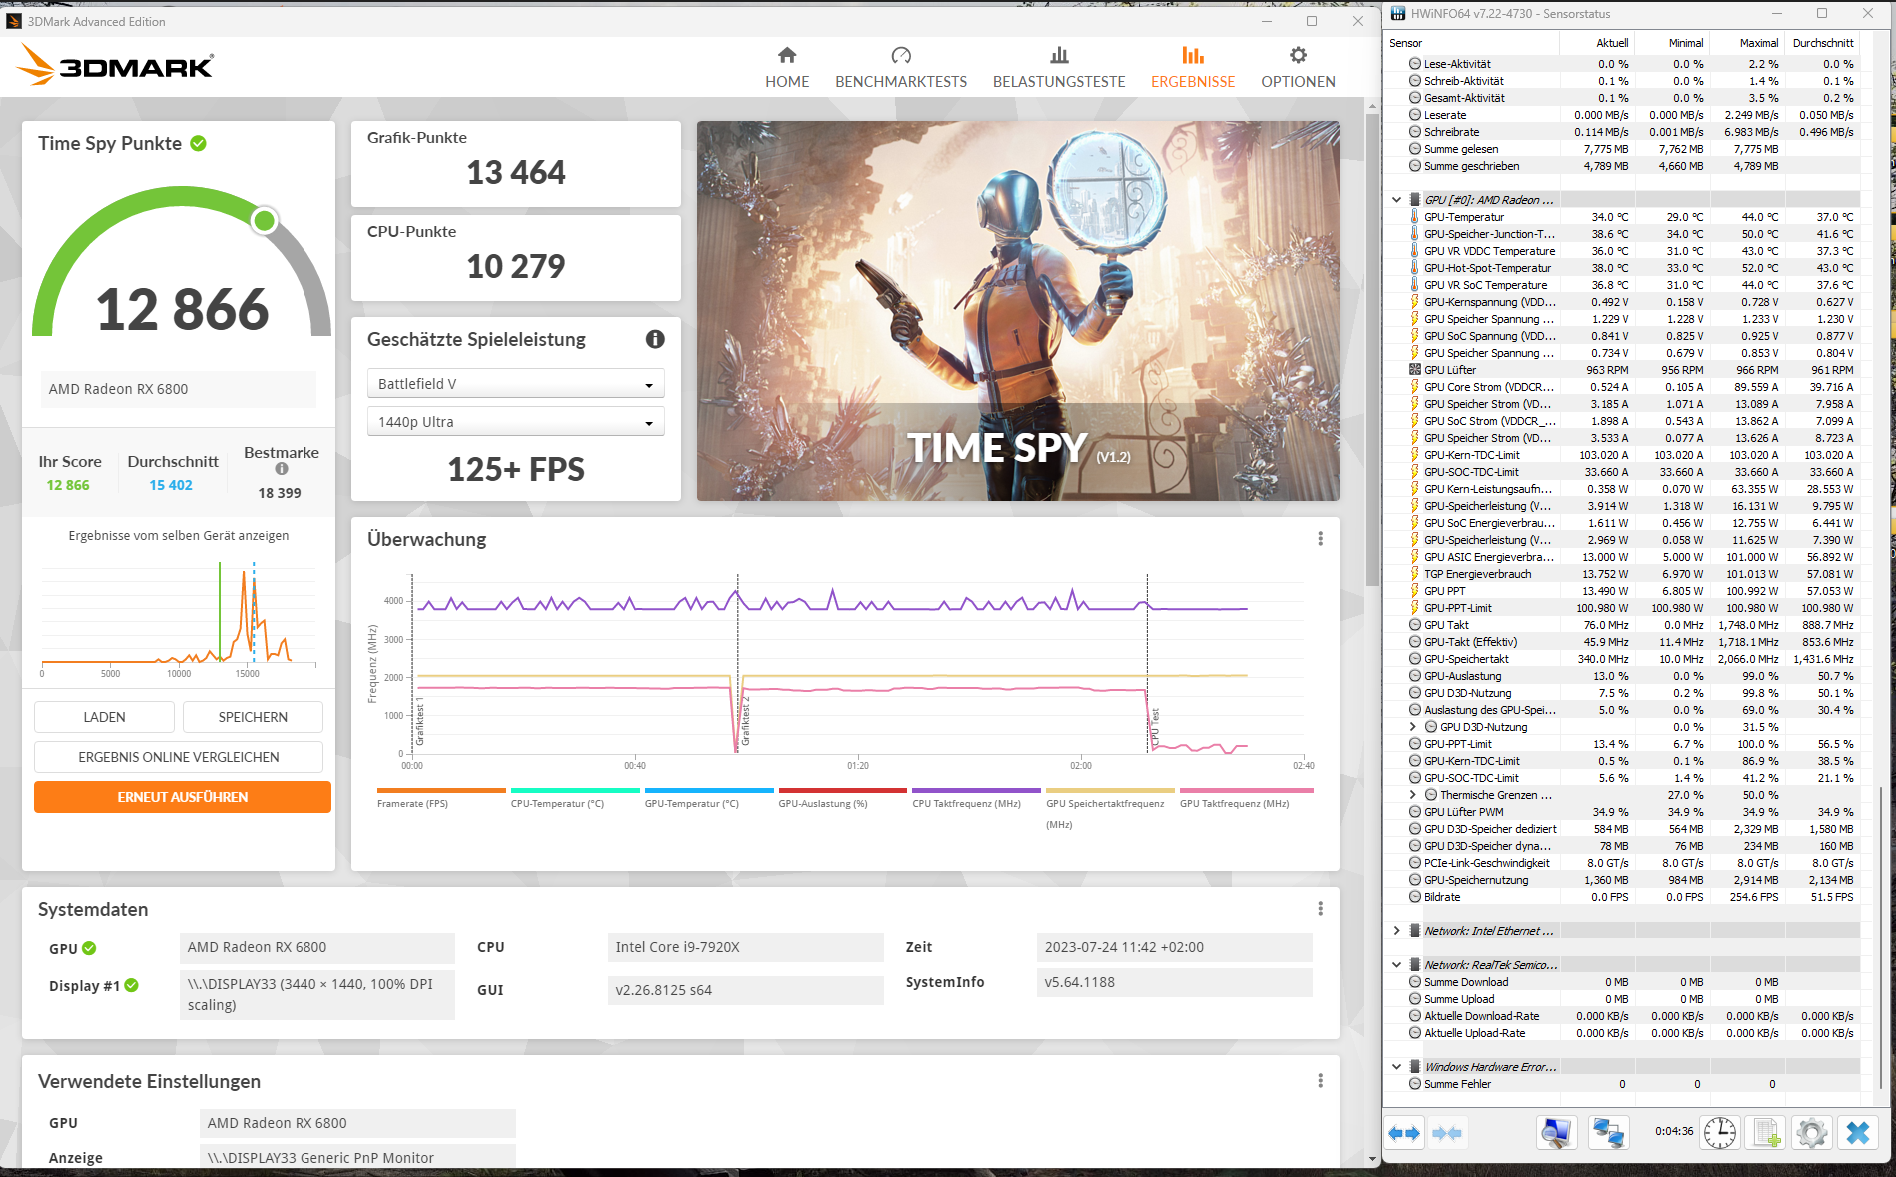Viewport: 1896px width, 1177px height.
Task: Expand the Network: Intel Ethernet group
Action: (1396, 931)
